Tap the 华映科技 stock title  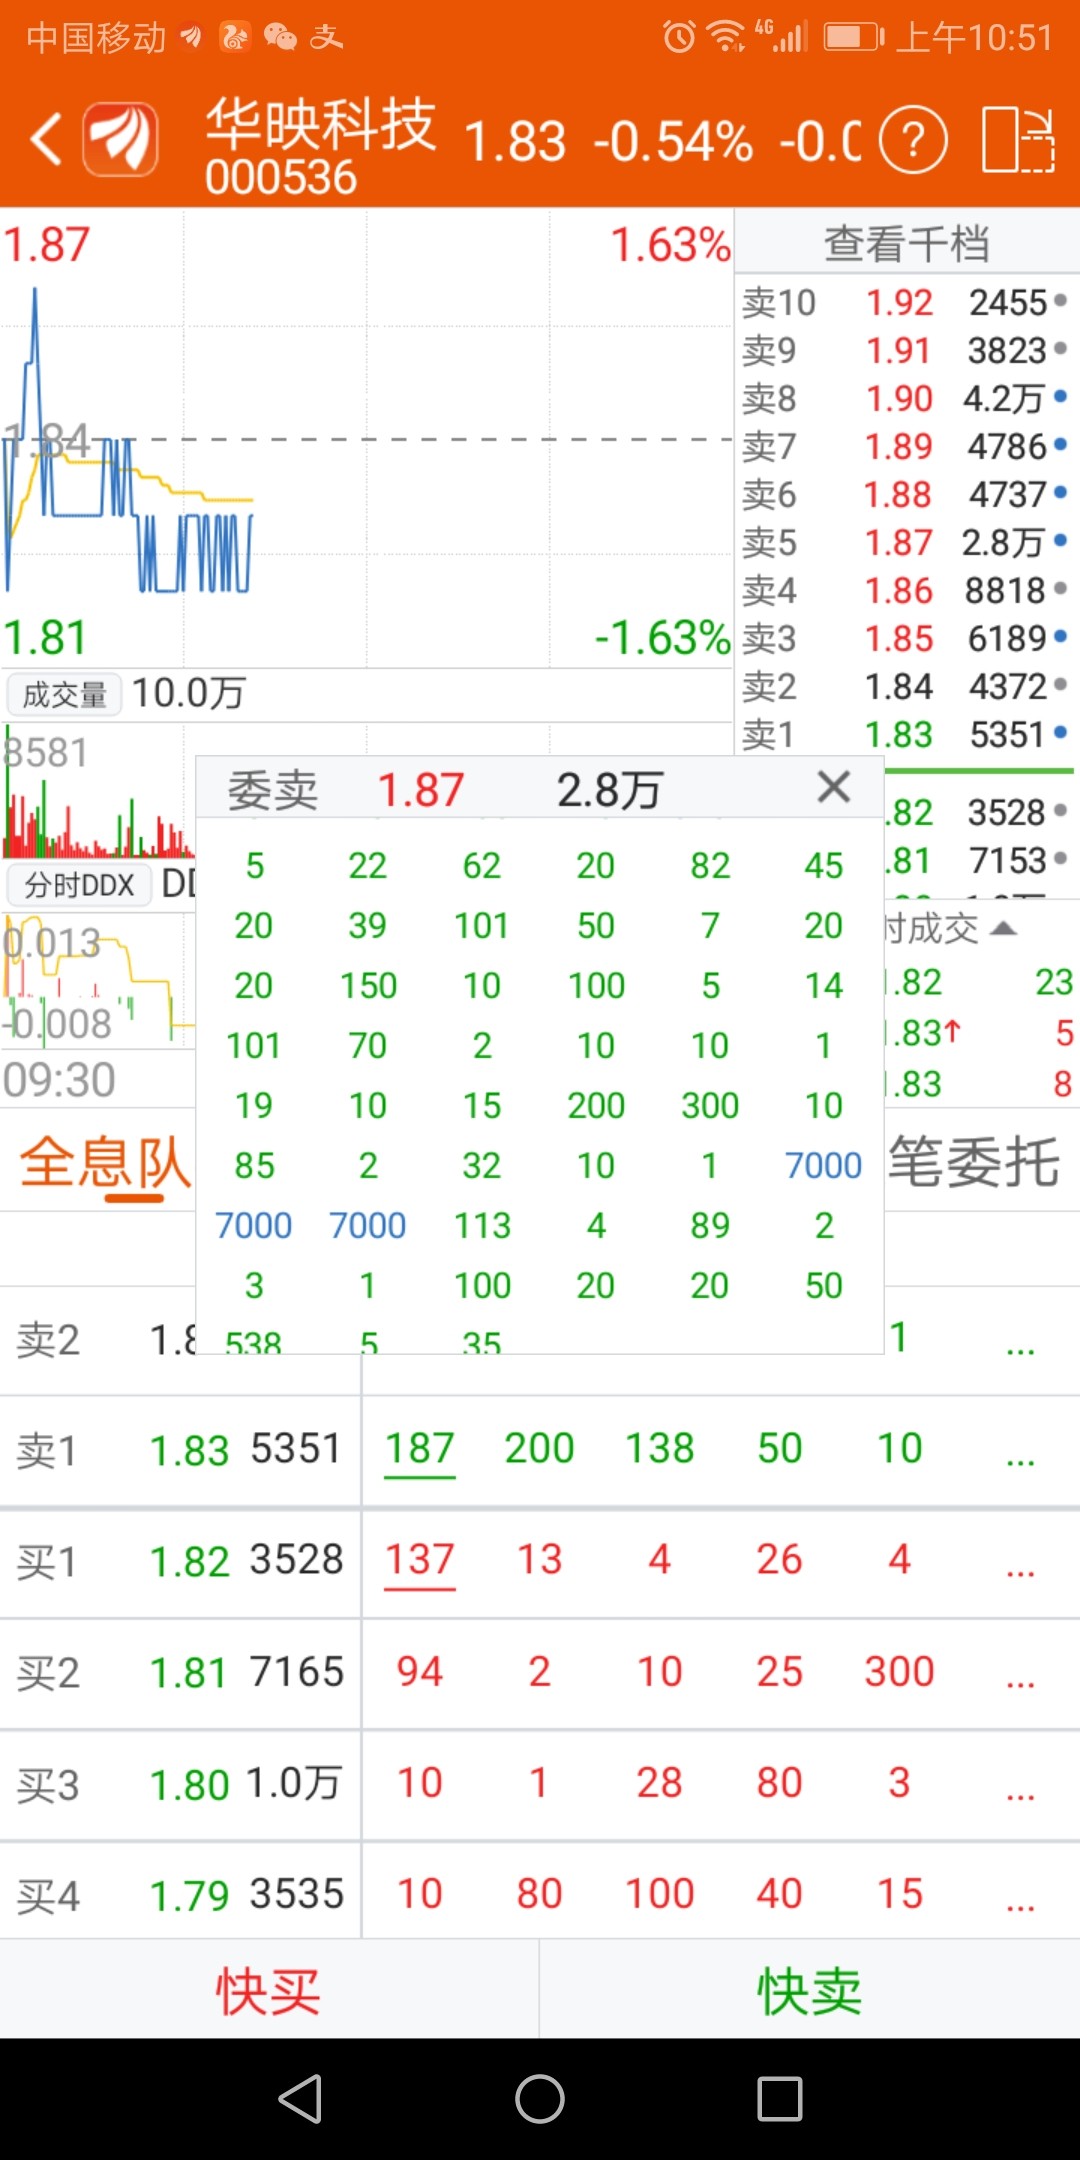click(x=320, y=125)
